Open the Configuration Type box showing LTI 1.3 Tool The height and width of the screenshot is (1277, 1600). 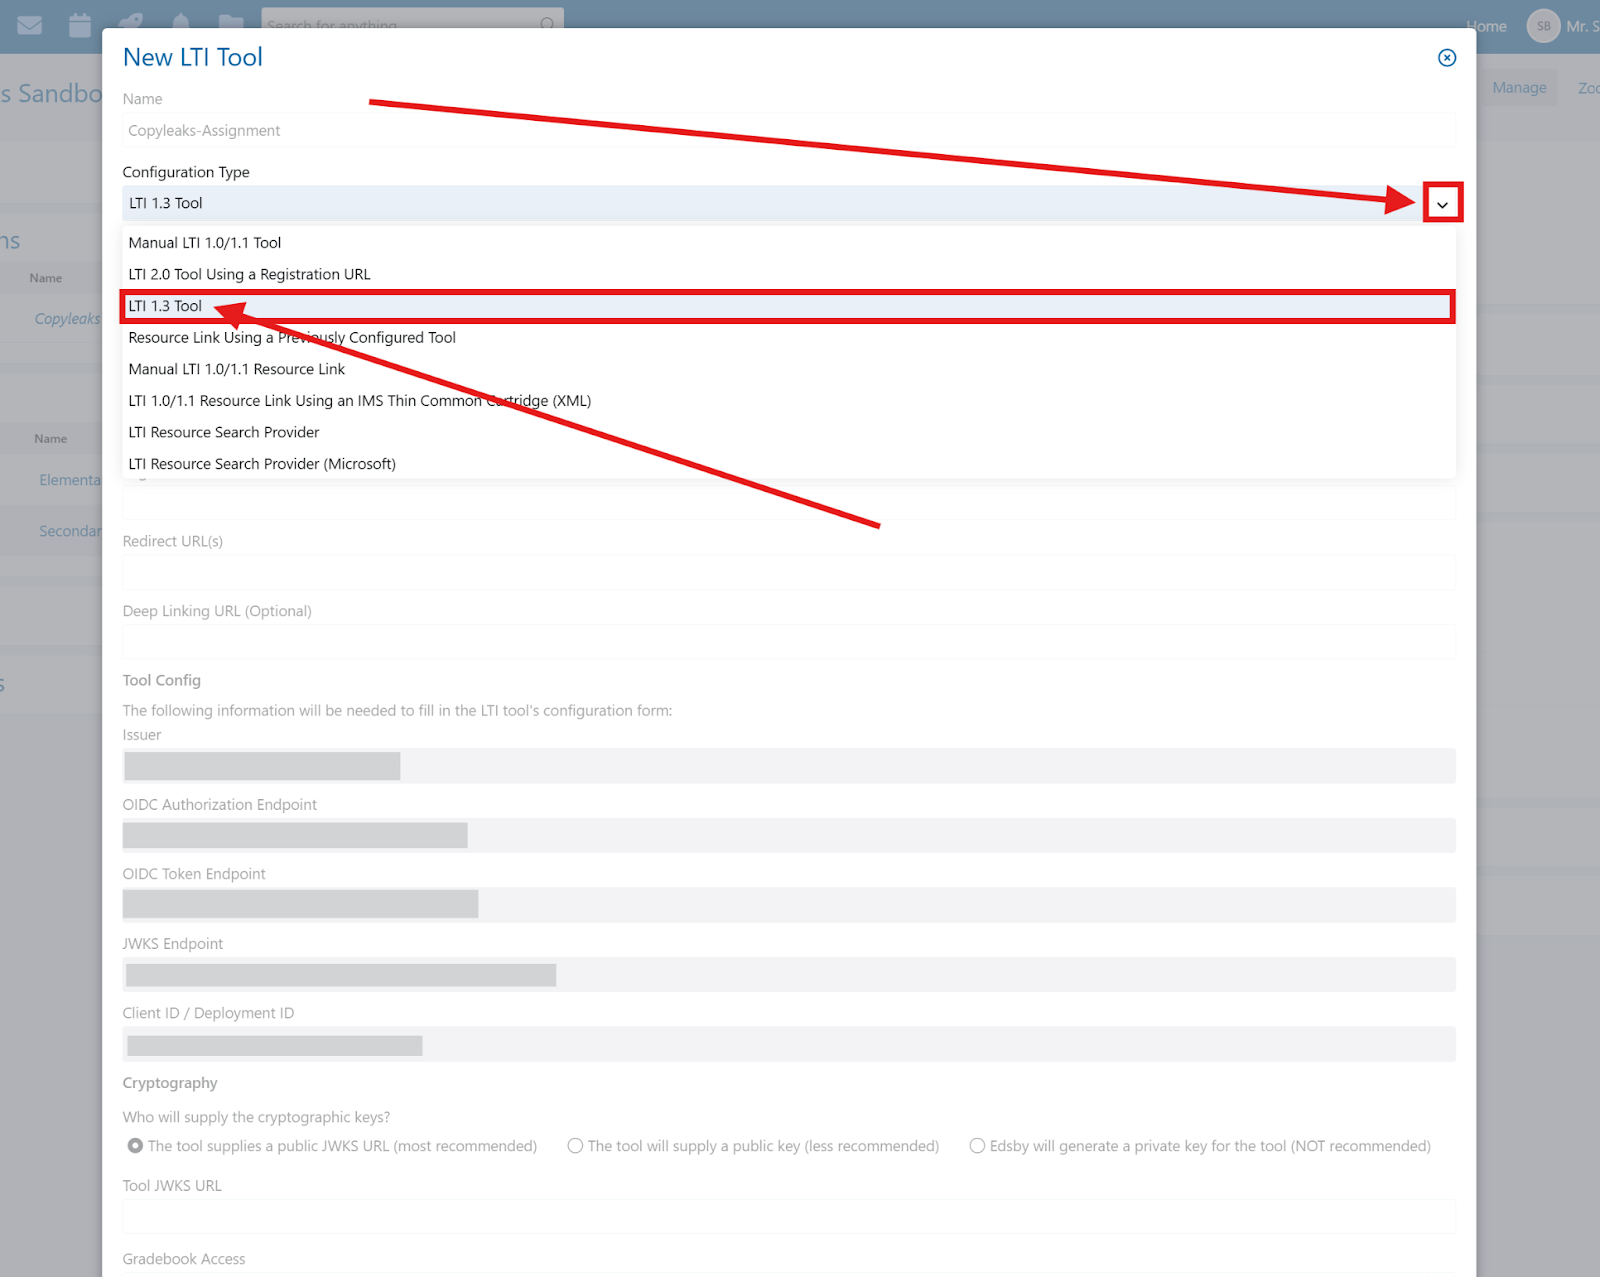point(788,203)
